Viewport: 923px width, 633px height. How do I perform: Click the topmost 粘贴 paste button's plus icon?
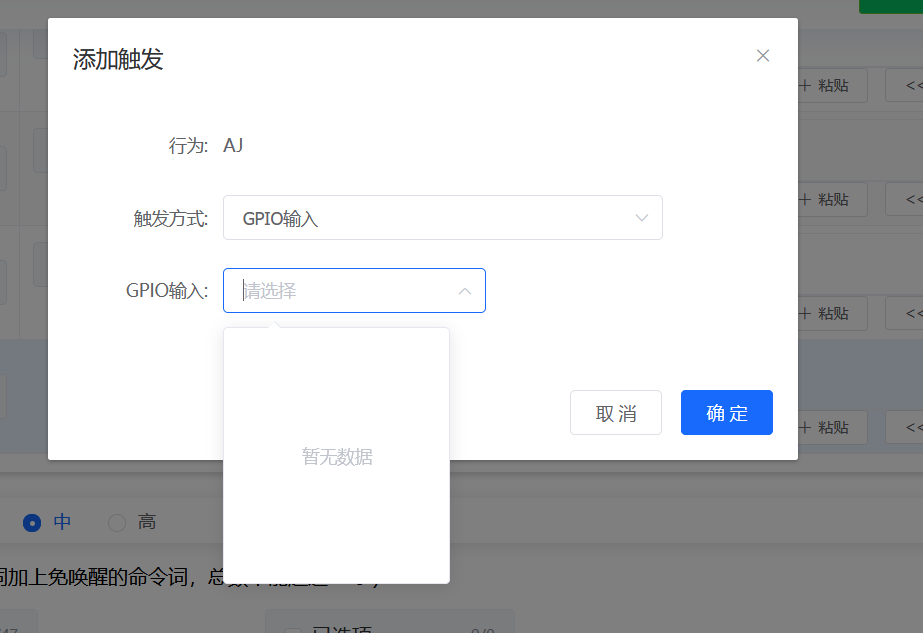(806, 85)
